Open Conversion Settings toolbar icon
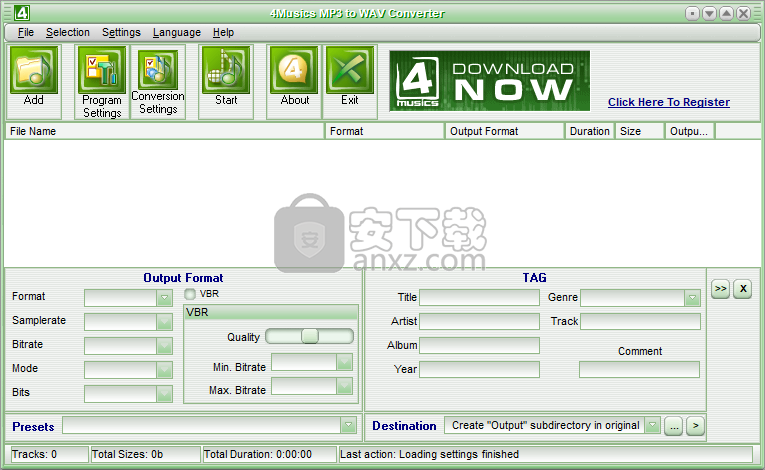This screenshot has width=765, height=470. [158, 70]
